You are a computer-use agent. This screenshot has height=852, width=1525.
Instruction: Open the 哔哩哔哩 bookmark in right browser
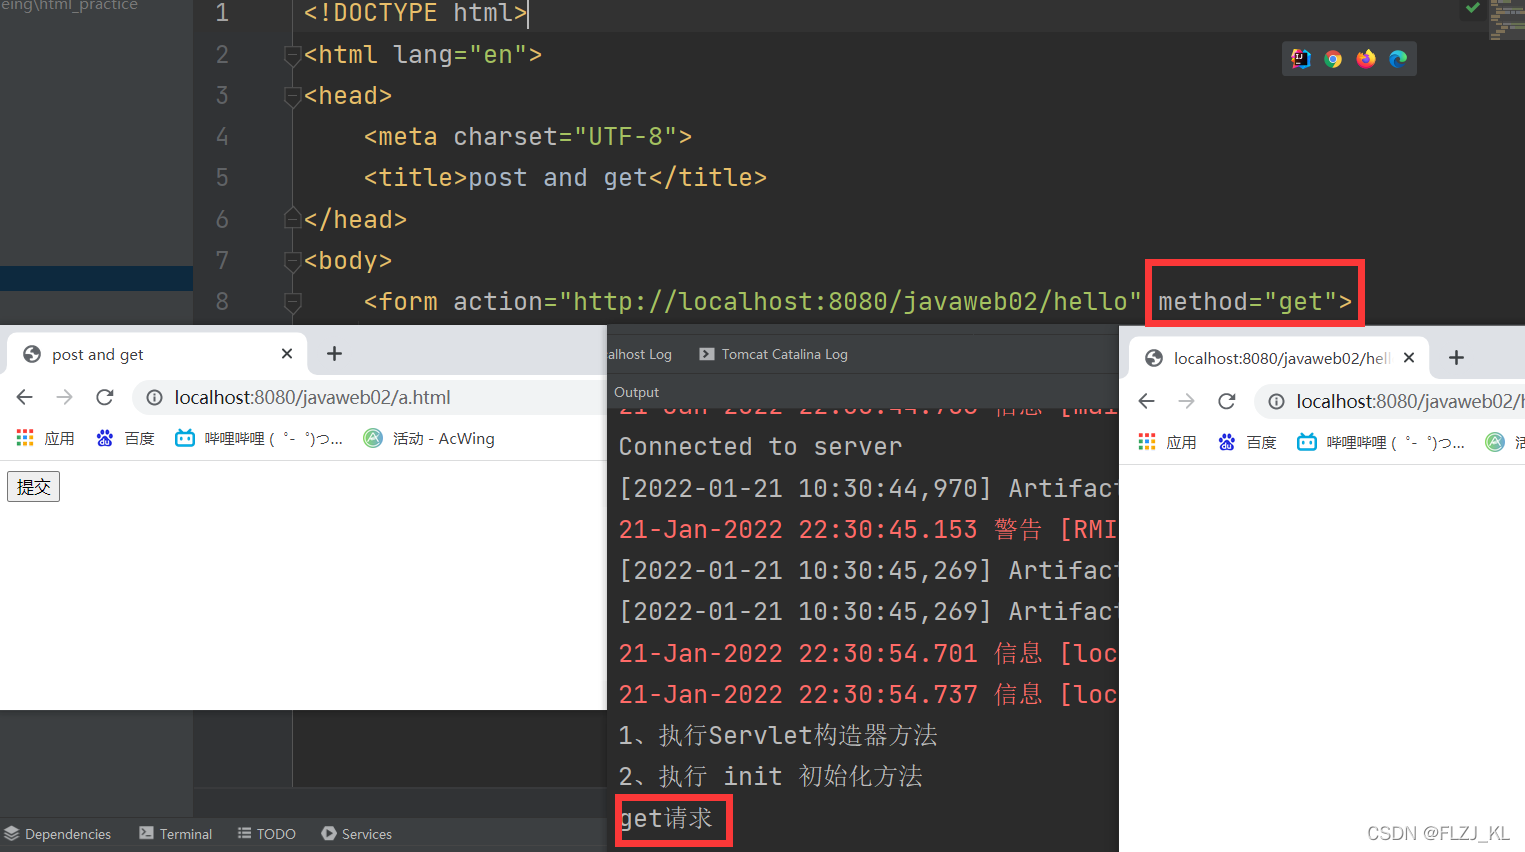coord(1381,442)
